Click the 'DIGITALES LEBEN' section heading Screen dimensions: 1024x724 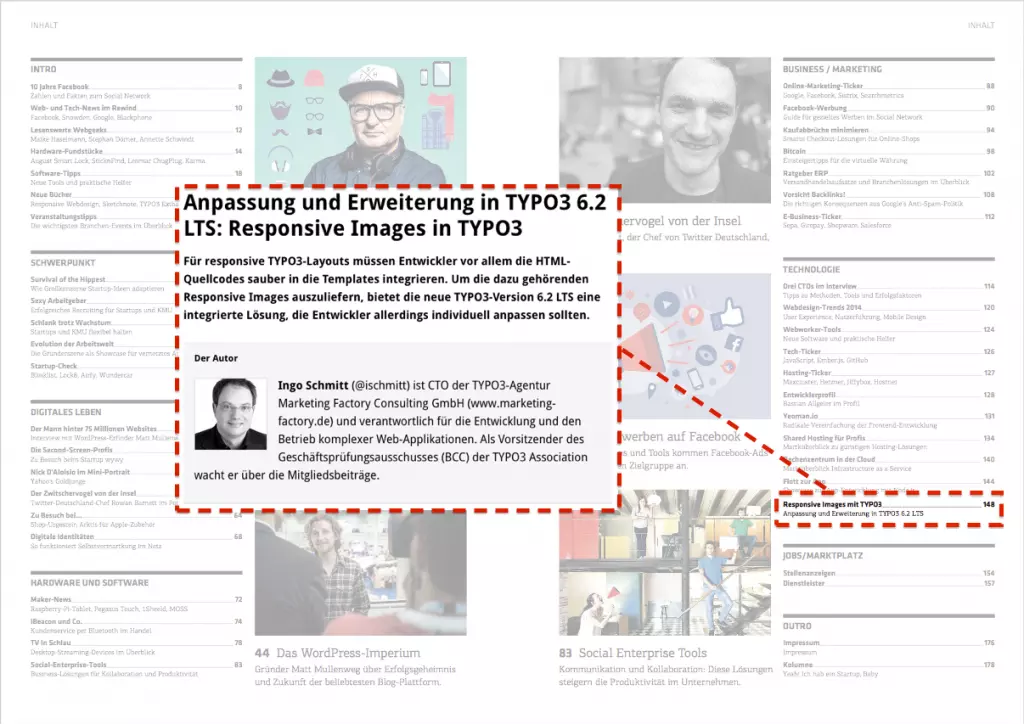[66, 412]
